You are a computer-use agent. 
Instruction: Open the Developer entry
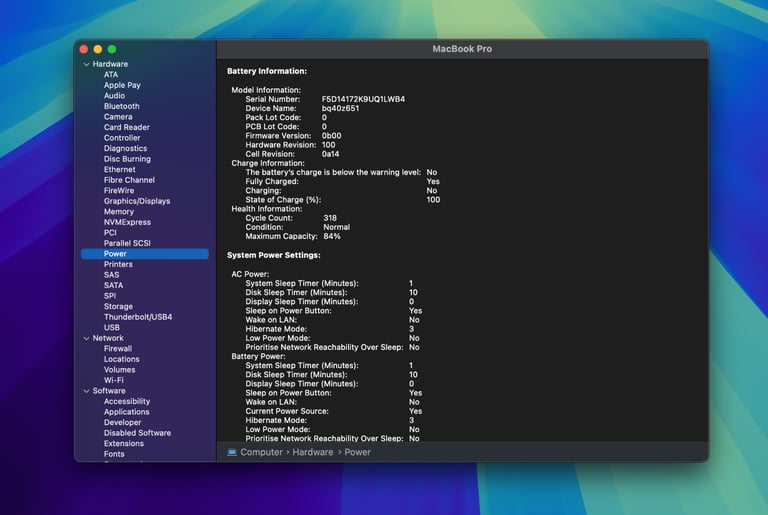122,422
